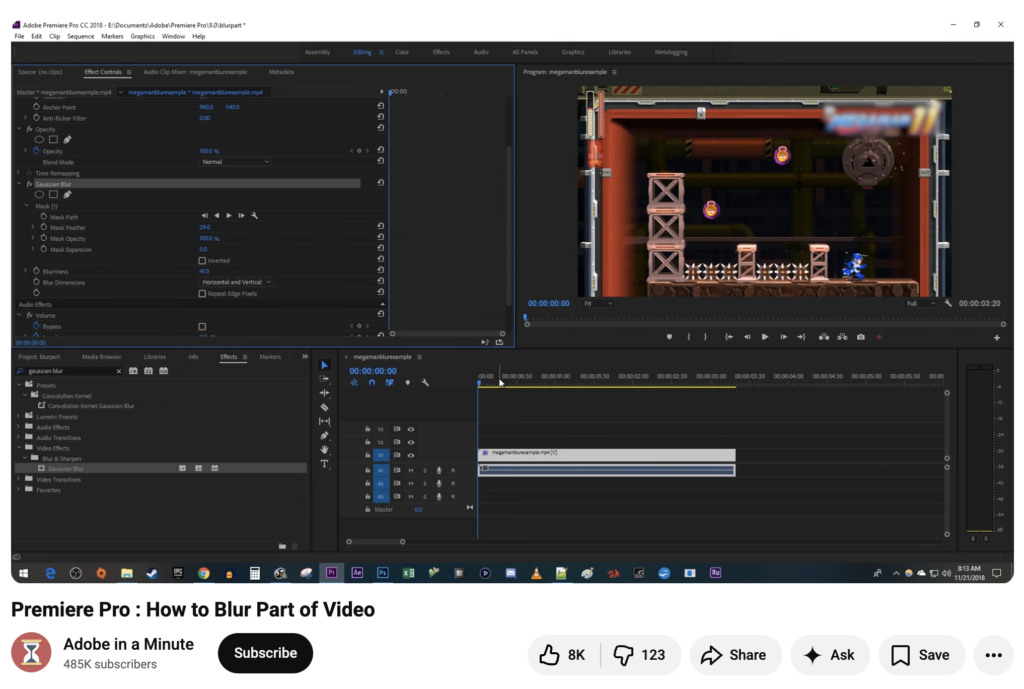The height and width of the screenshot is (689, 1024).
Task: Solo audio track A2
Action: click(425, 483)
